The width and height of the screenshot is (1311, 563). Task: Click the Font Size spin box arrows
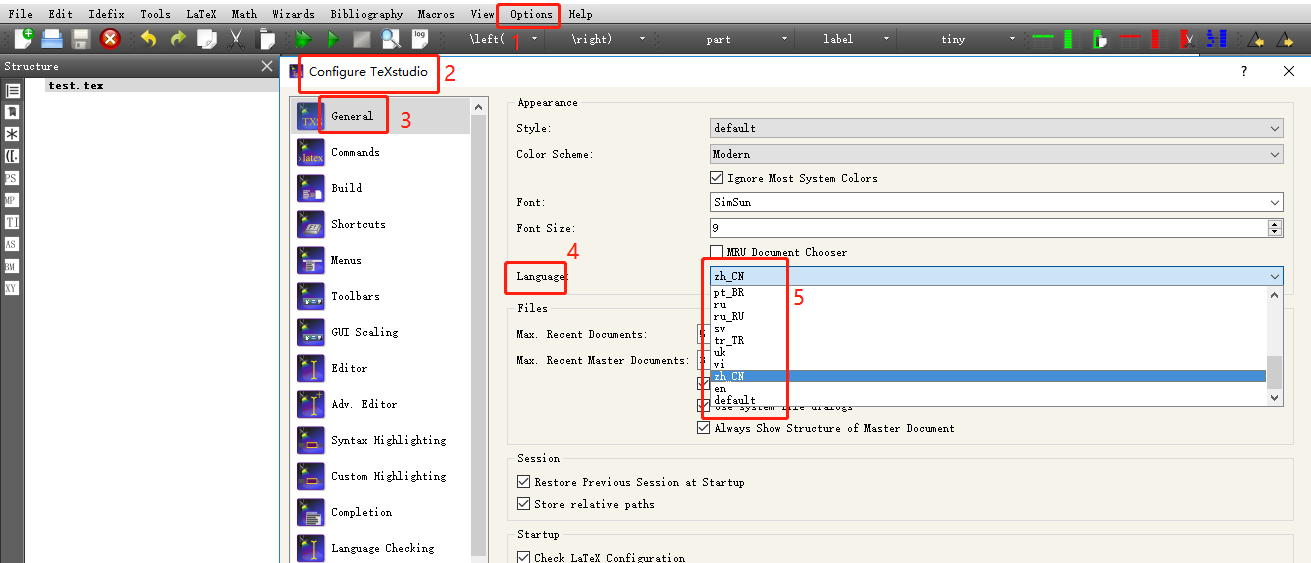point(1274,228)
